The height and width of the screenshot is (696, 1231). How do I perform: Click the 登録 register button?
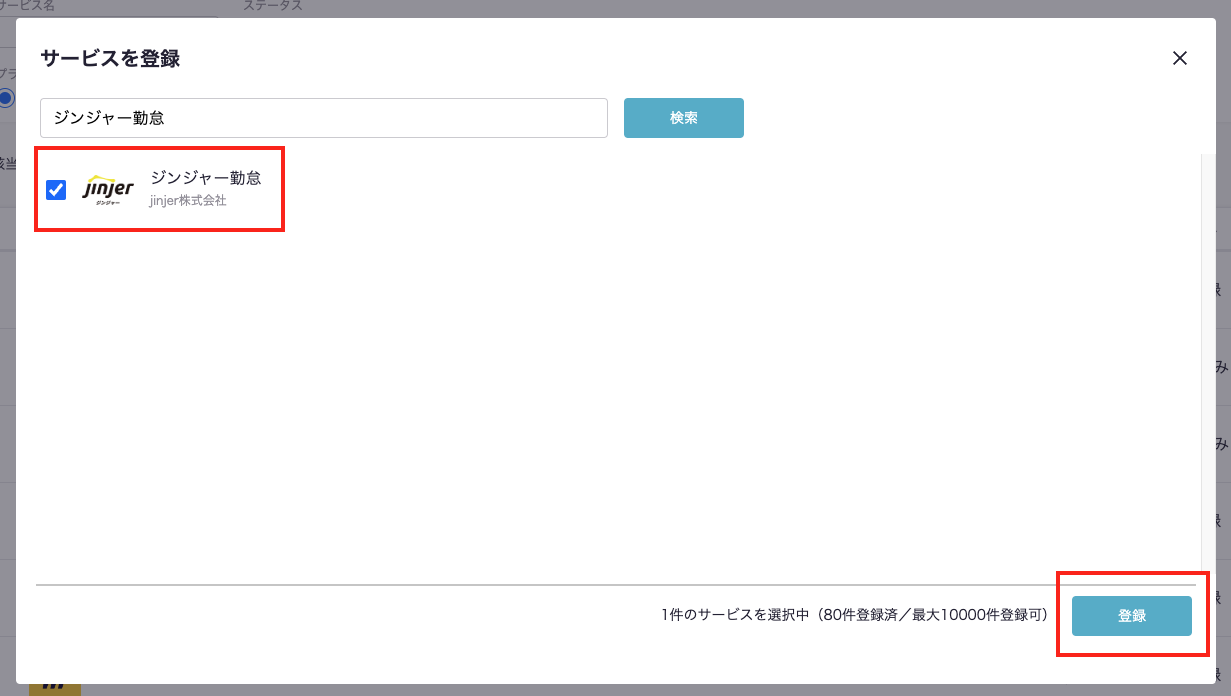click(1131, 616)
